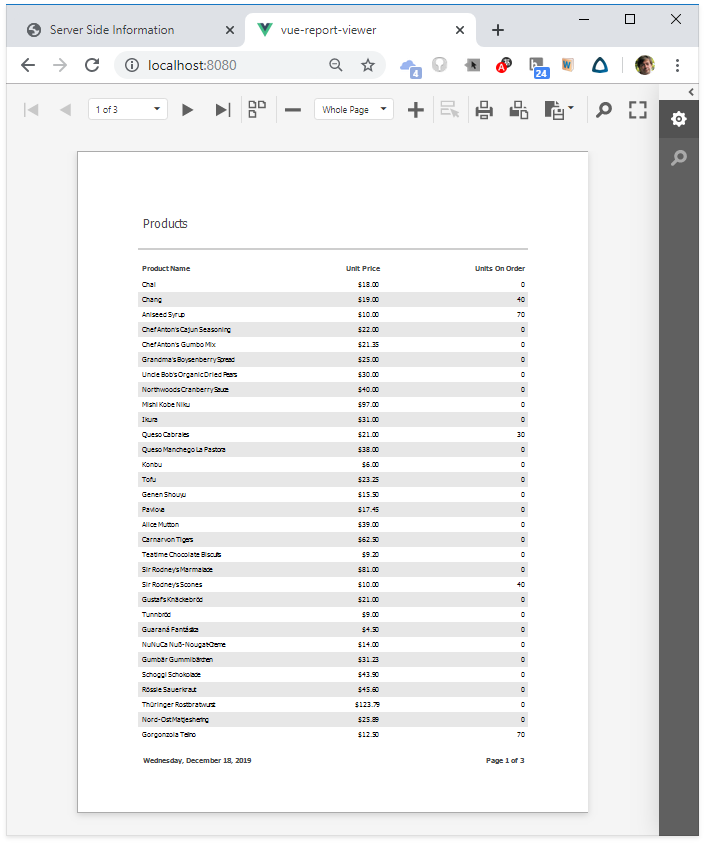Toggle multipage view mode
Image resolution: width=705 pixels, height=844 pixels.
[x=257, y=109]
